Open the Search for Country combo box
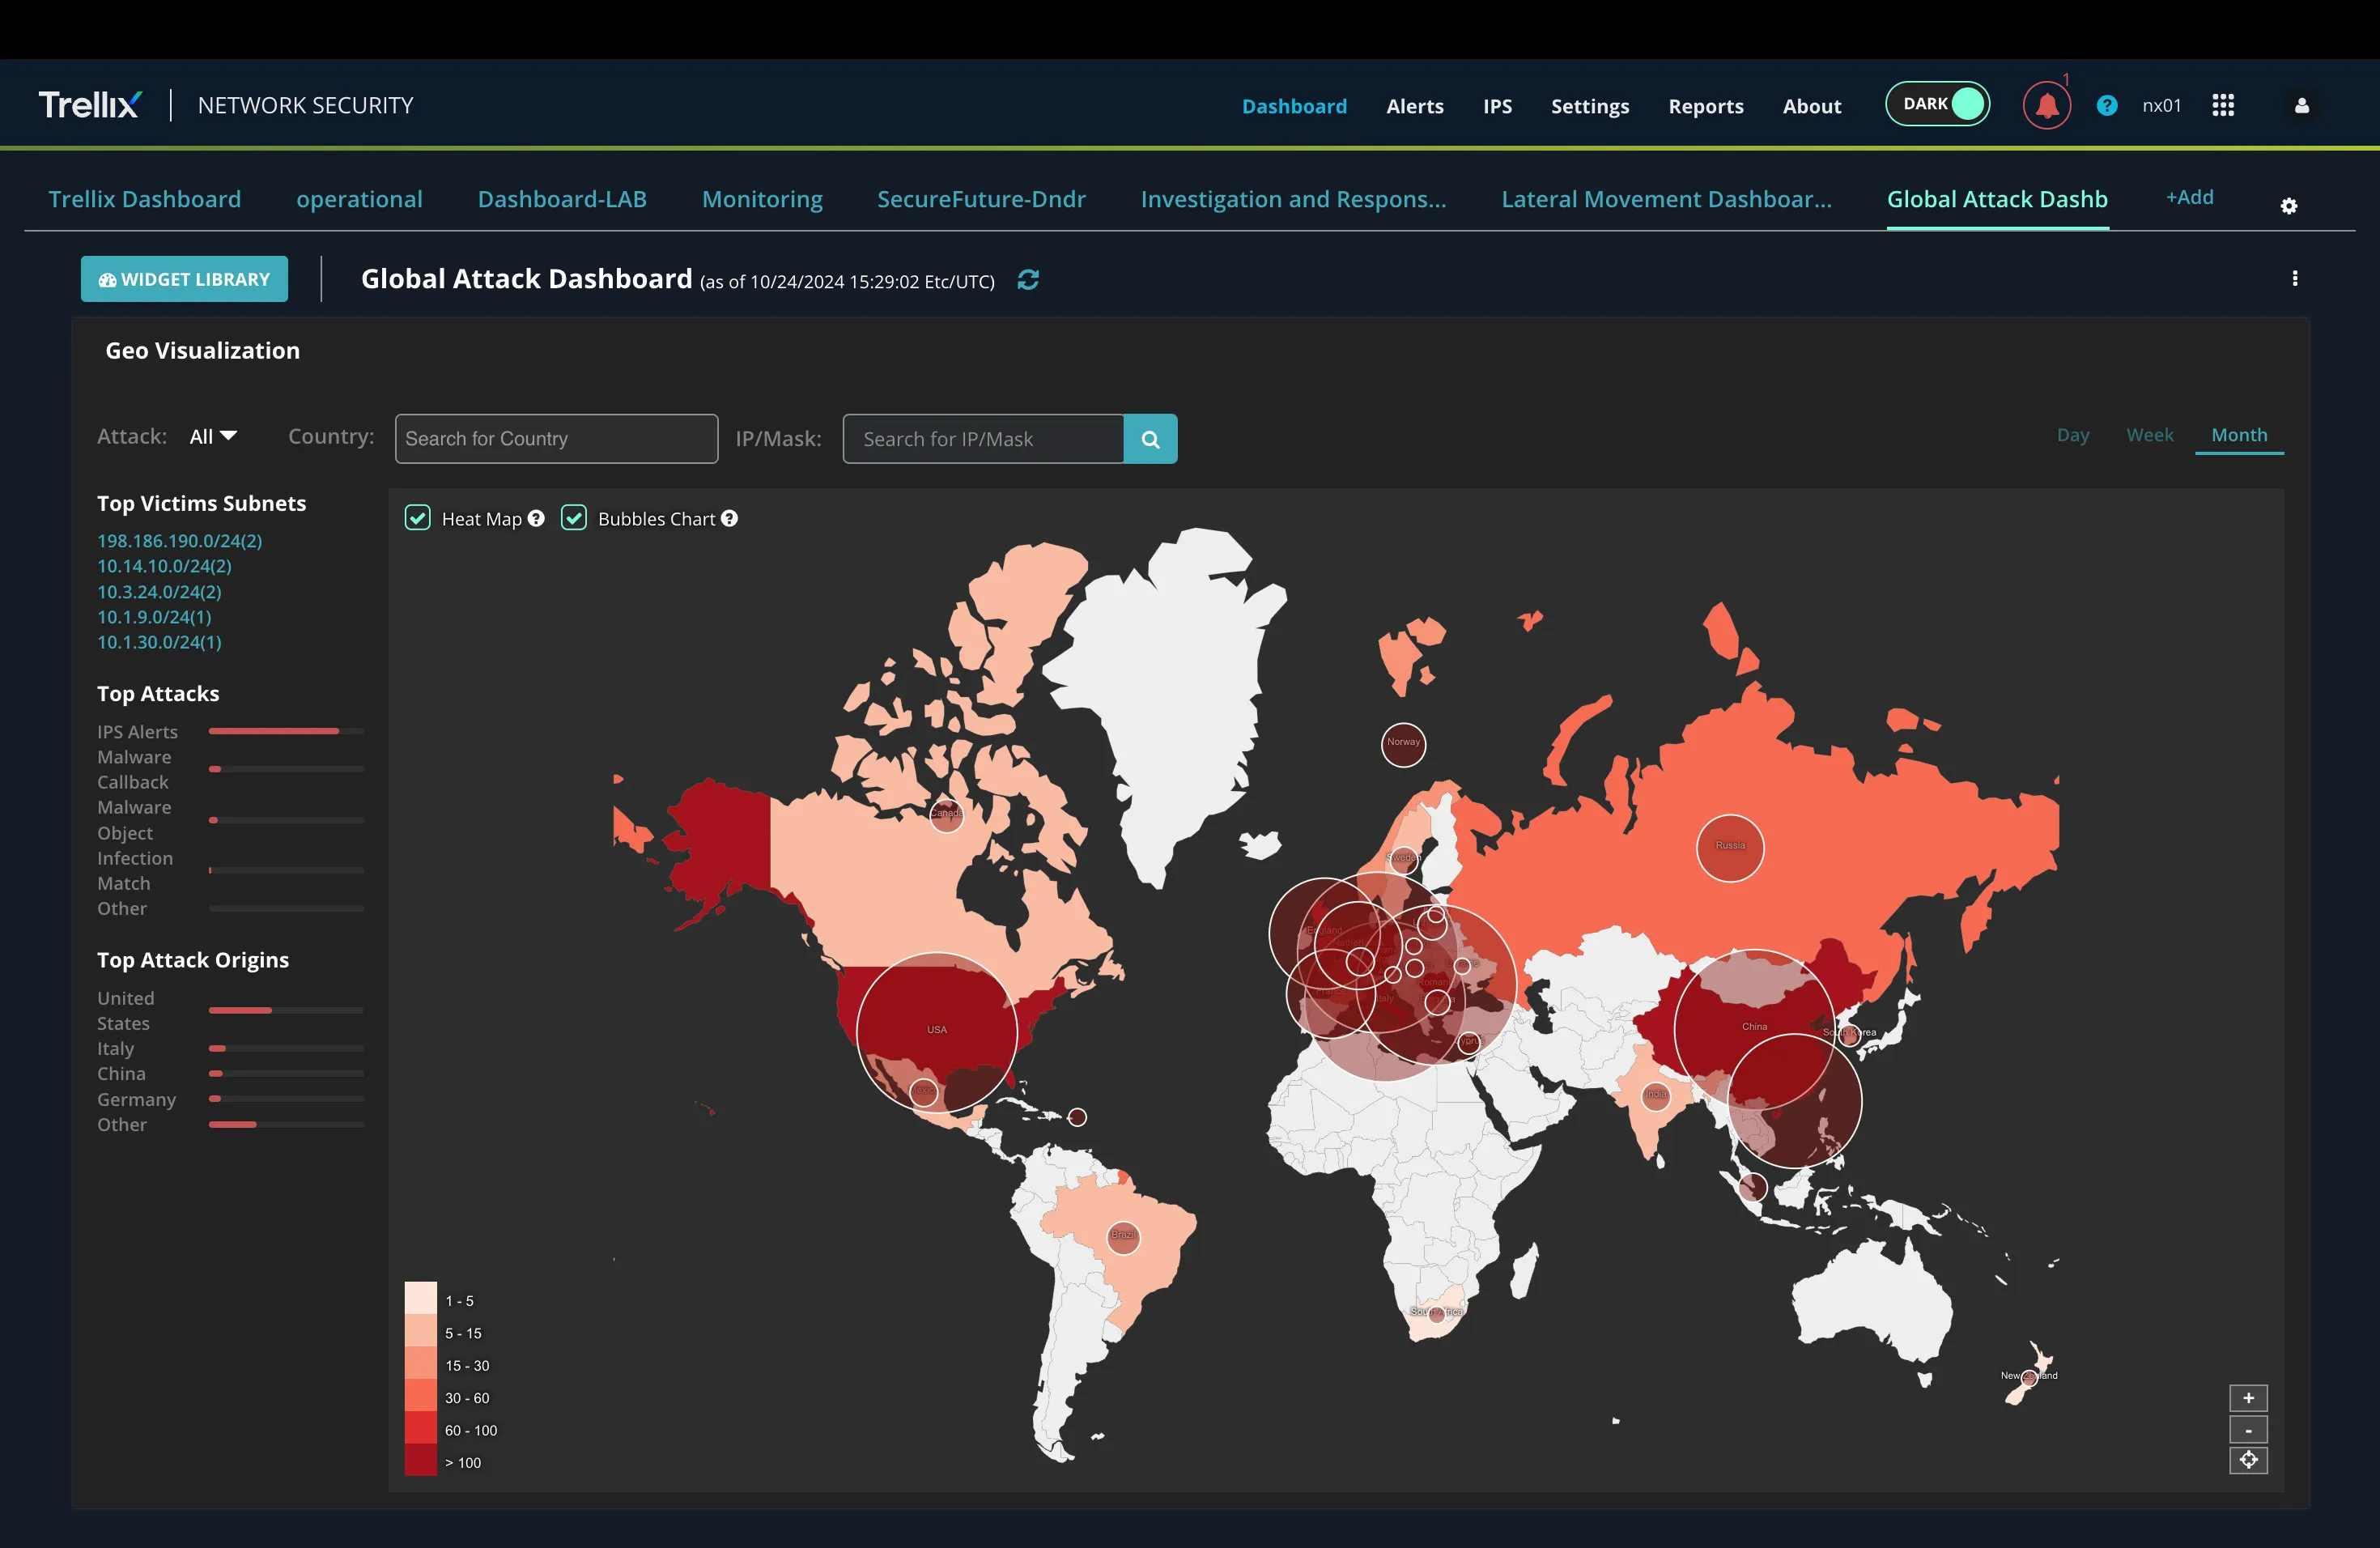 point(556,439)
